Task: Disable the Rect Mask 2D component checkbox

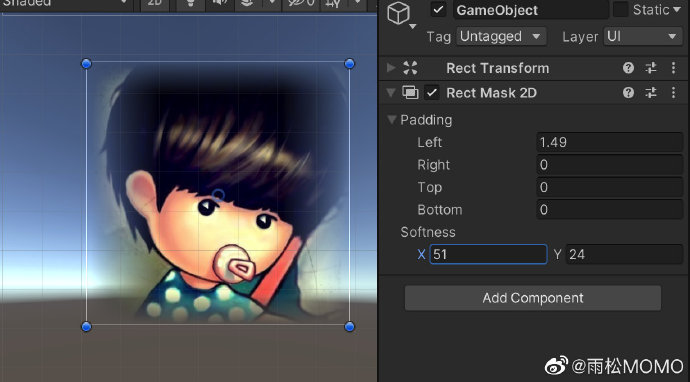Action: (432, 93)
